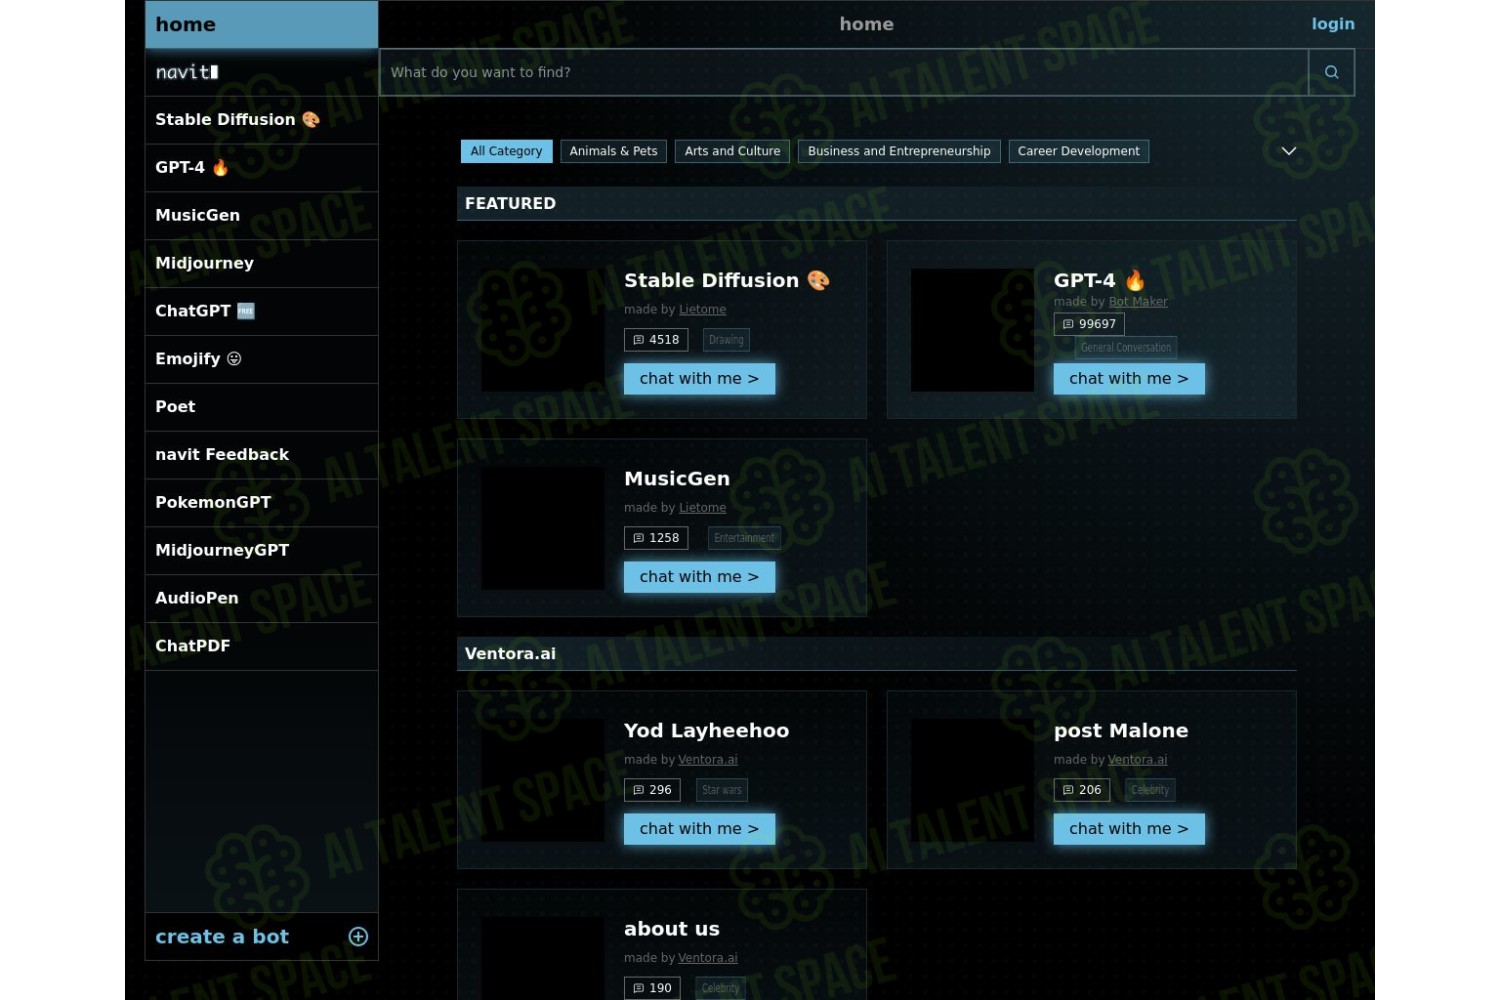Open GPT-4 in the sidebar

261,168
